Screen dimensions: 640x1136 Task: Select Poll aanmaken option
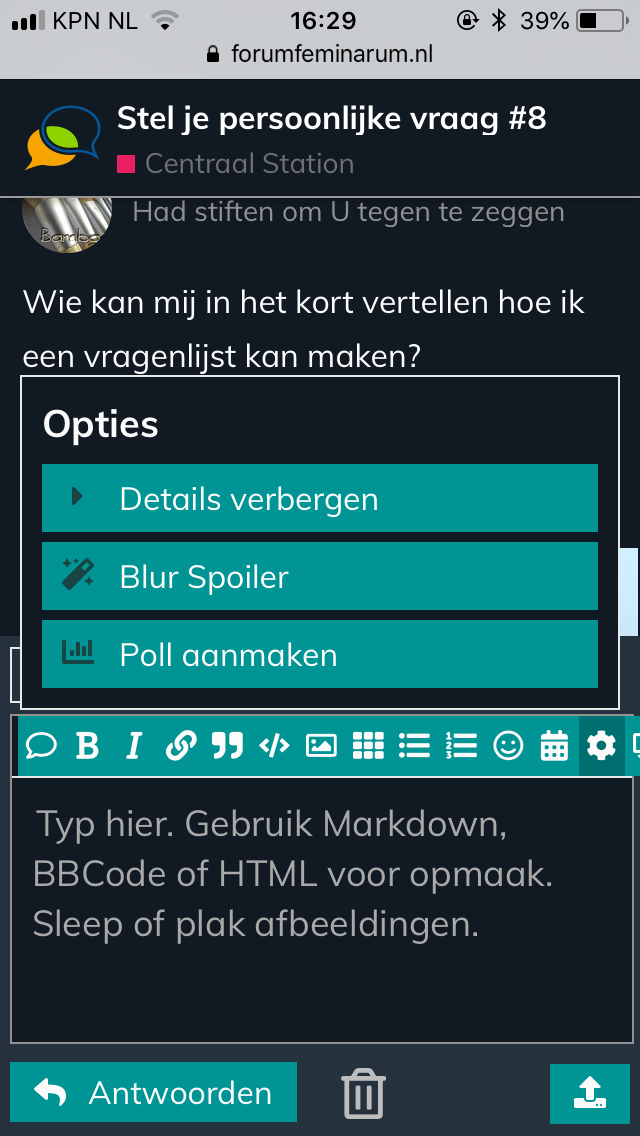320,654
